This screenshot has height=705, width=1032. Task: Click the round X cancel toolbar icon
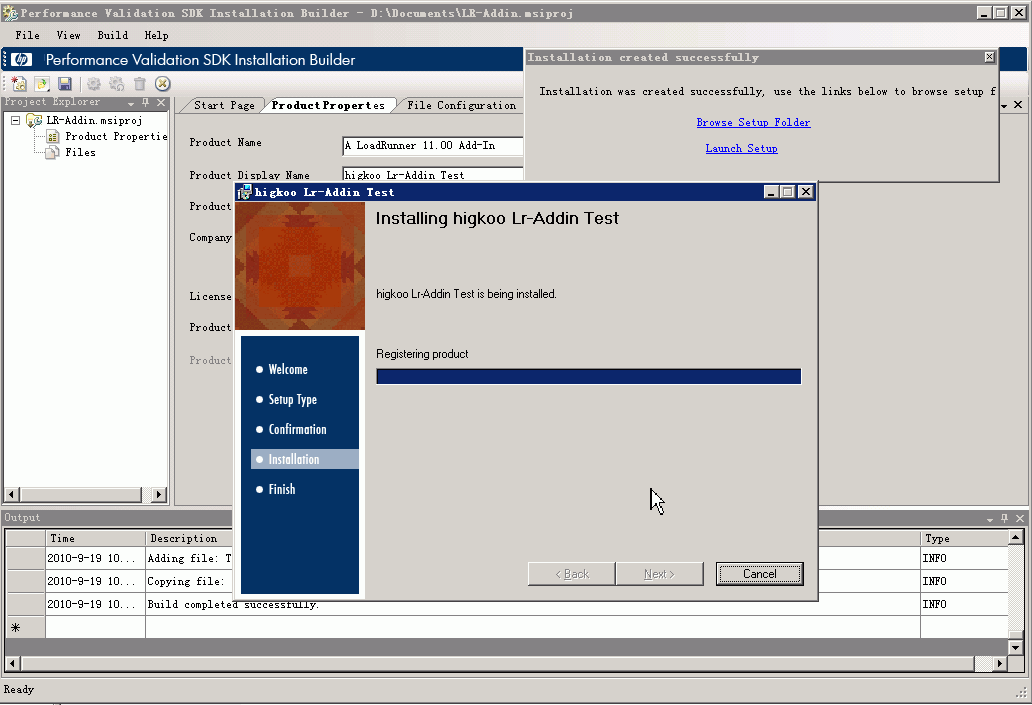coord(163,84)
